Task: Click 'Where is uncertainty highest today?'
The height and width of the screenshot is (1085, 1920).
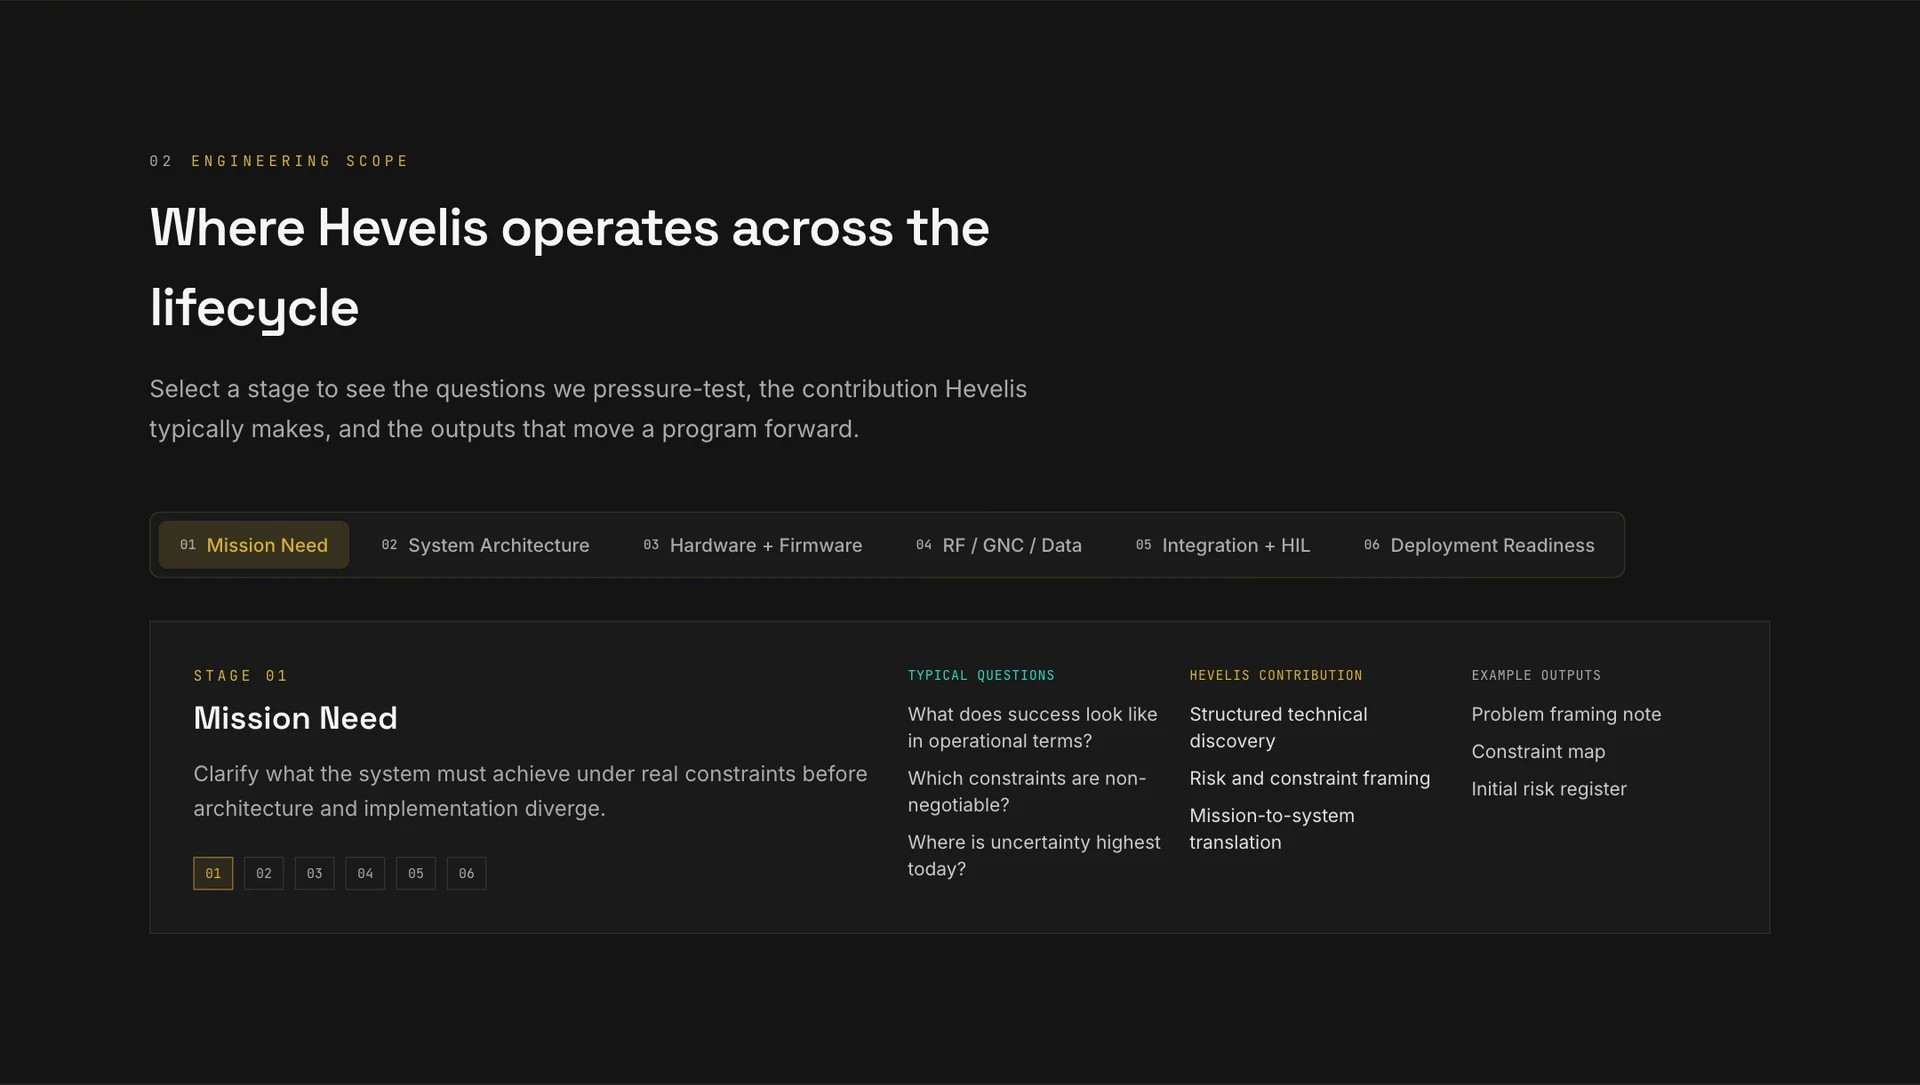Action: pos(1034,855)
